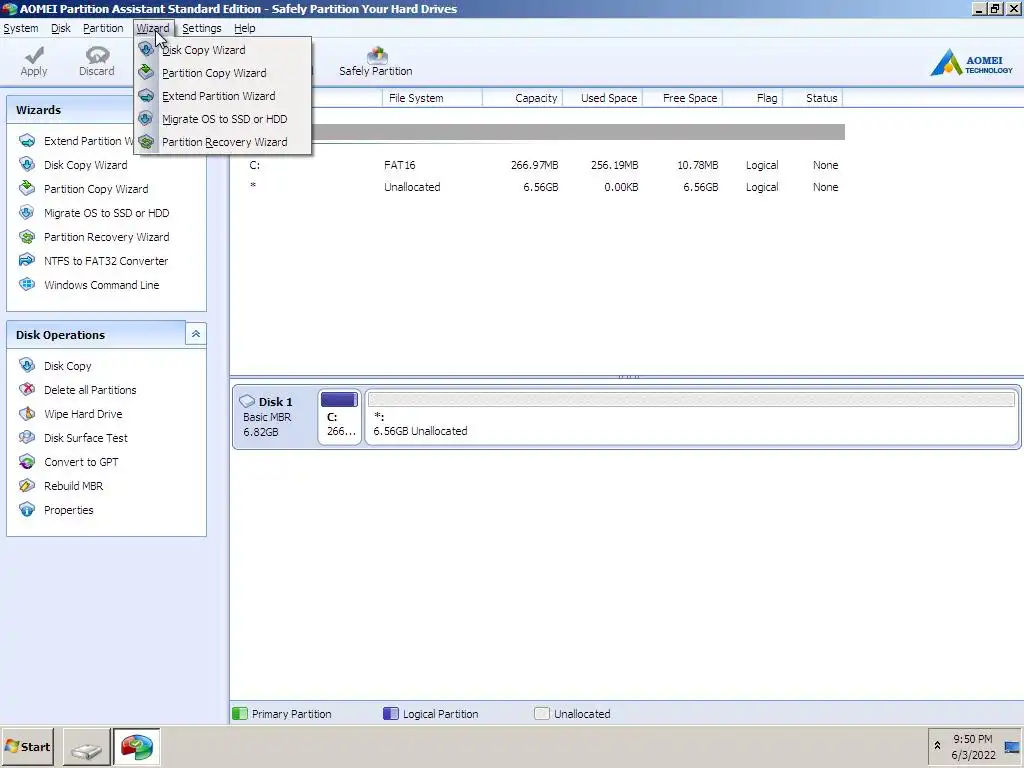Click Partition Copy Wizard icon in dropdown menu
This screenshot has height=768, width=1024.
pos(146,72)
